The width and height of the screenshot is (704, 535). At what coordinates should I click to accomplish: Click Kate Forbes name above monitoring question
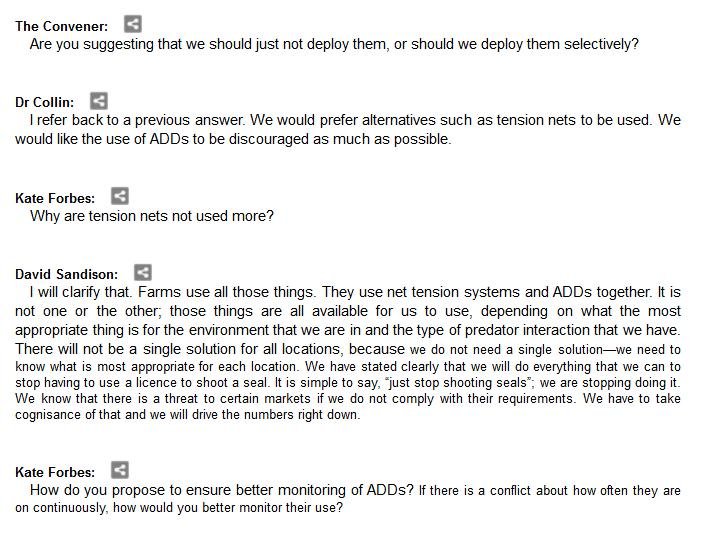(x=55, y=471)
